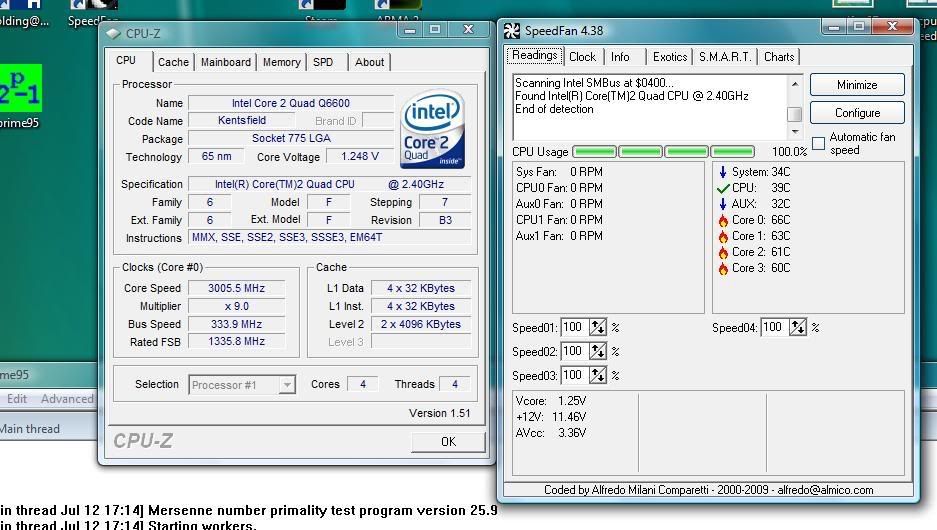
Task: Click the Vcore 1.25V reading in SpeedFan
Action: [x=550, y=400]
